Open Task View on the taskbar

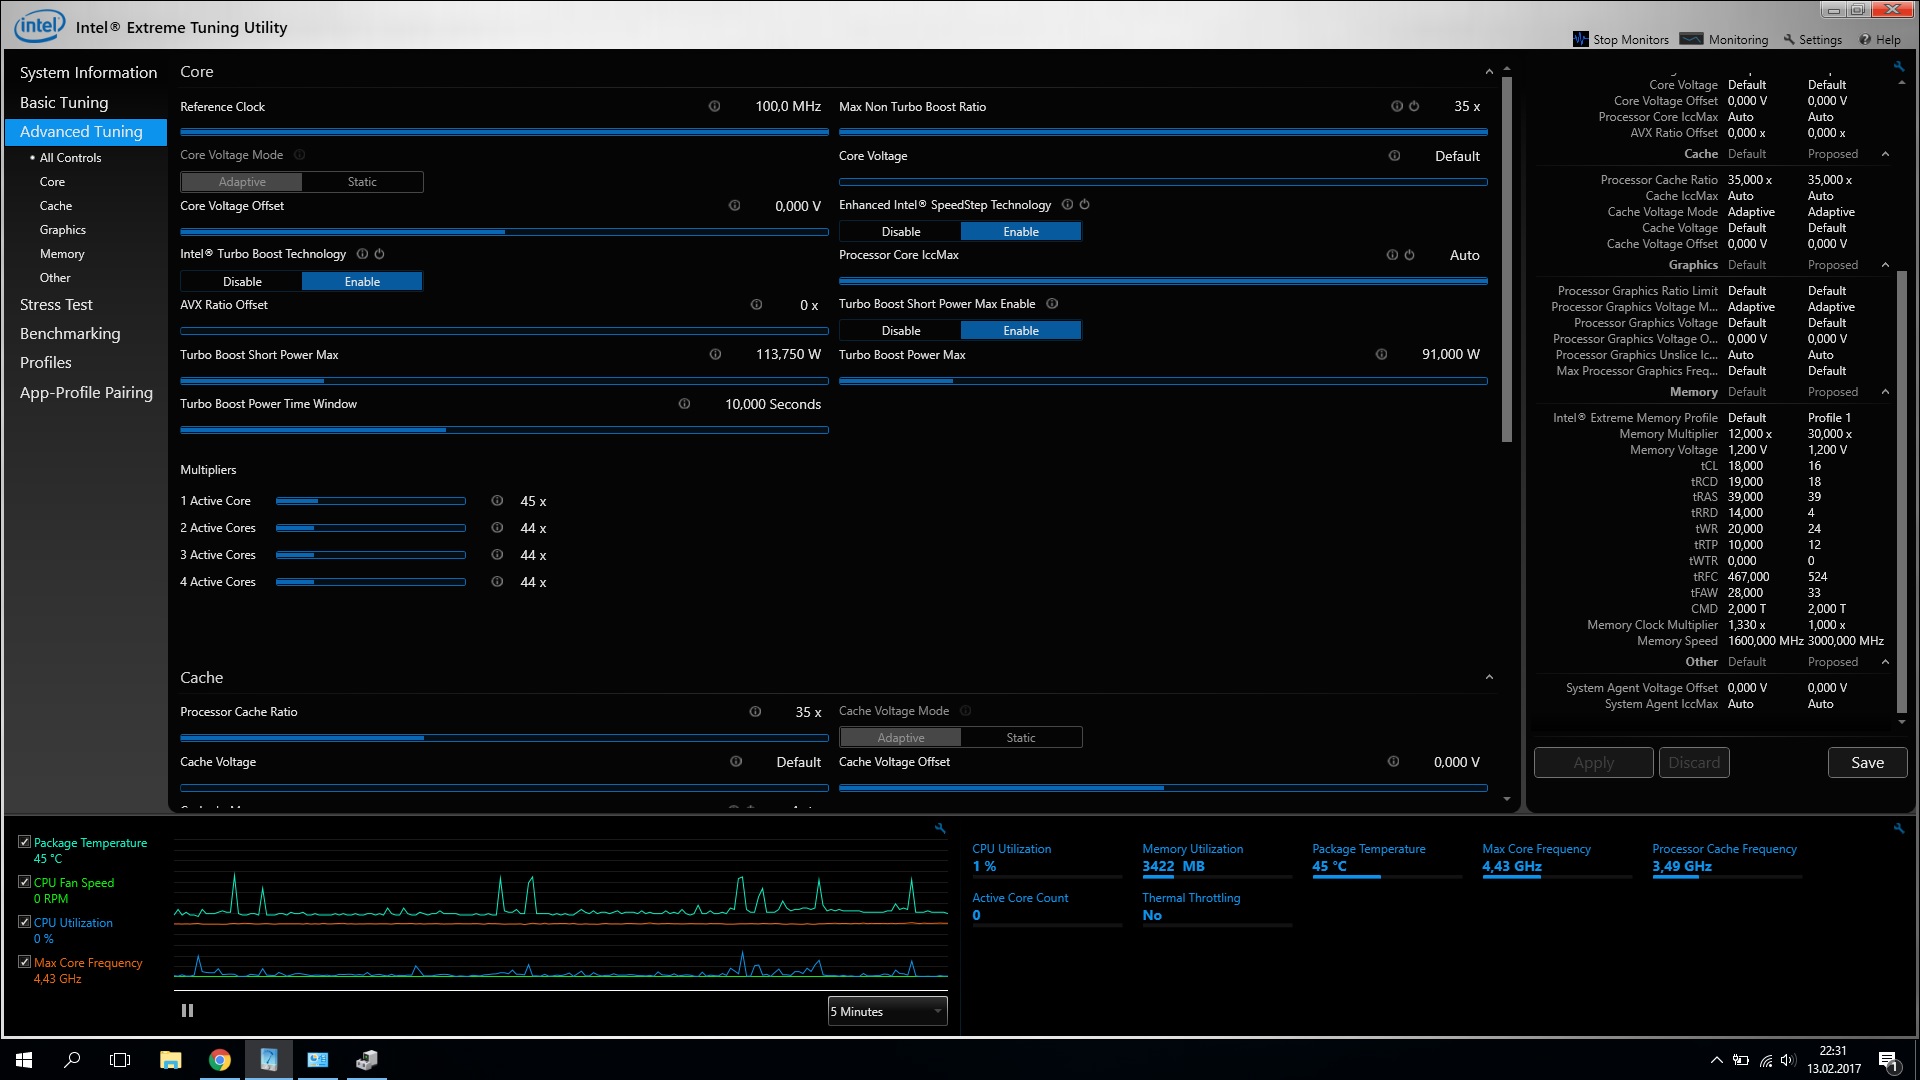click(120, 1059)
